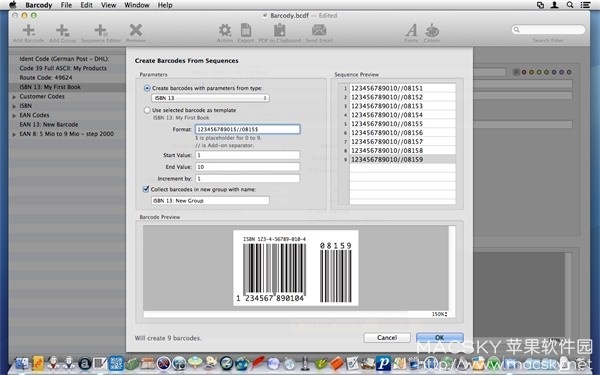Image resolution: width=600 pixels, height=375 pixels.
Task: Expand the Customer Codes group
Action: [x=14, y=97]
